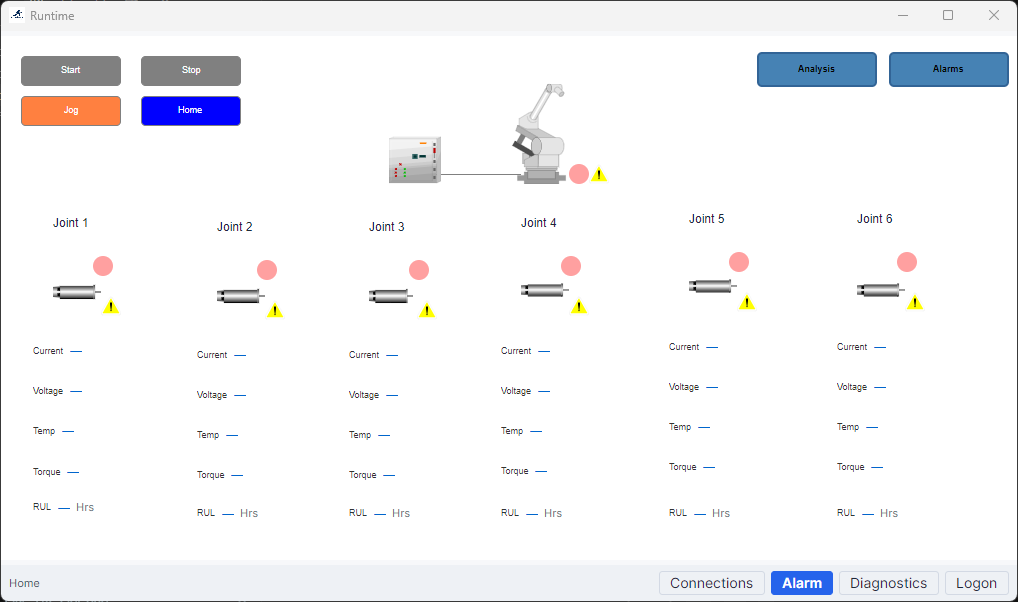Open the Logon tab
The image size is (1018, 602).
(x=976, y=583)
